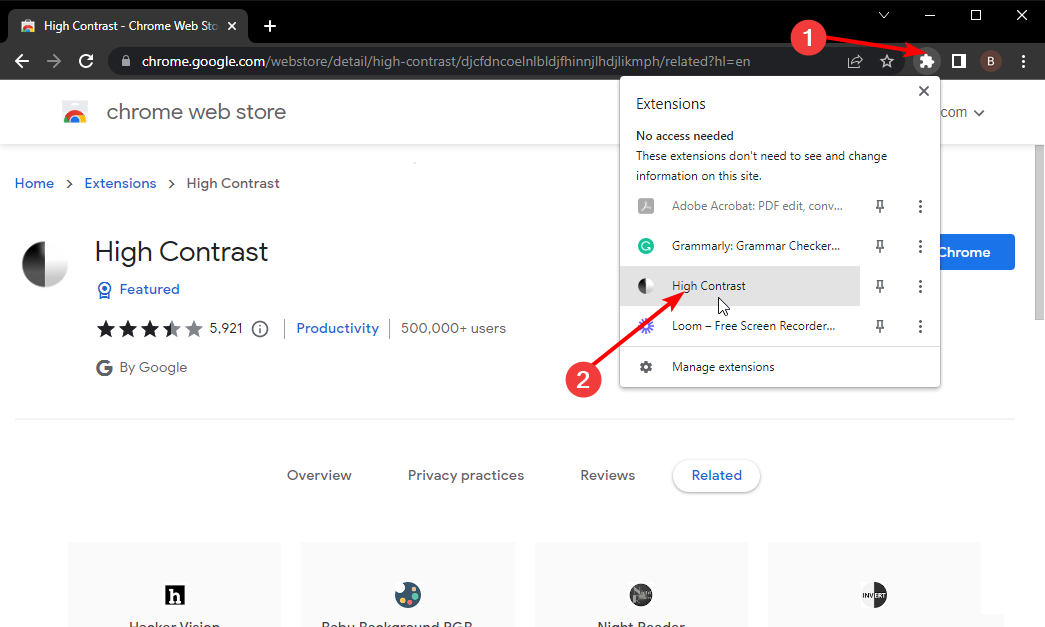Image resolution: width=1045 pixels, height=627 pixels.
Task: Click the share this page icon
Action: [x=854, y=61]
